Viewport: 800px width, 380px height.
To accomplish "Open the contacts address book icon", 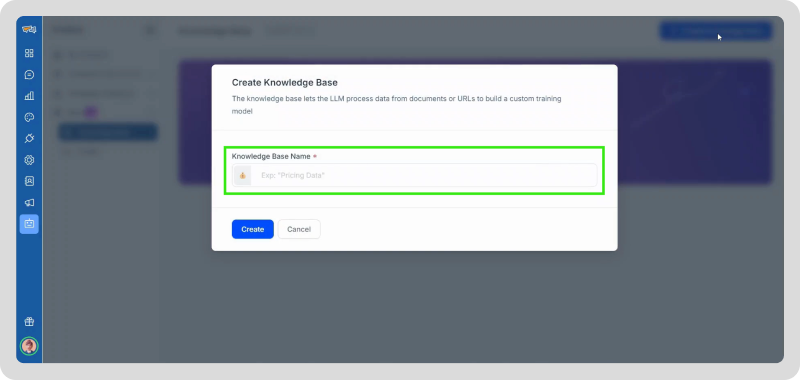I will coord(29,181).
